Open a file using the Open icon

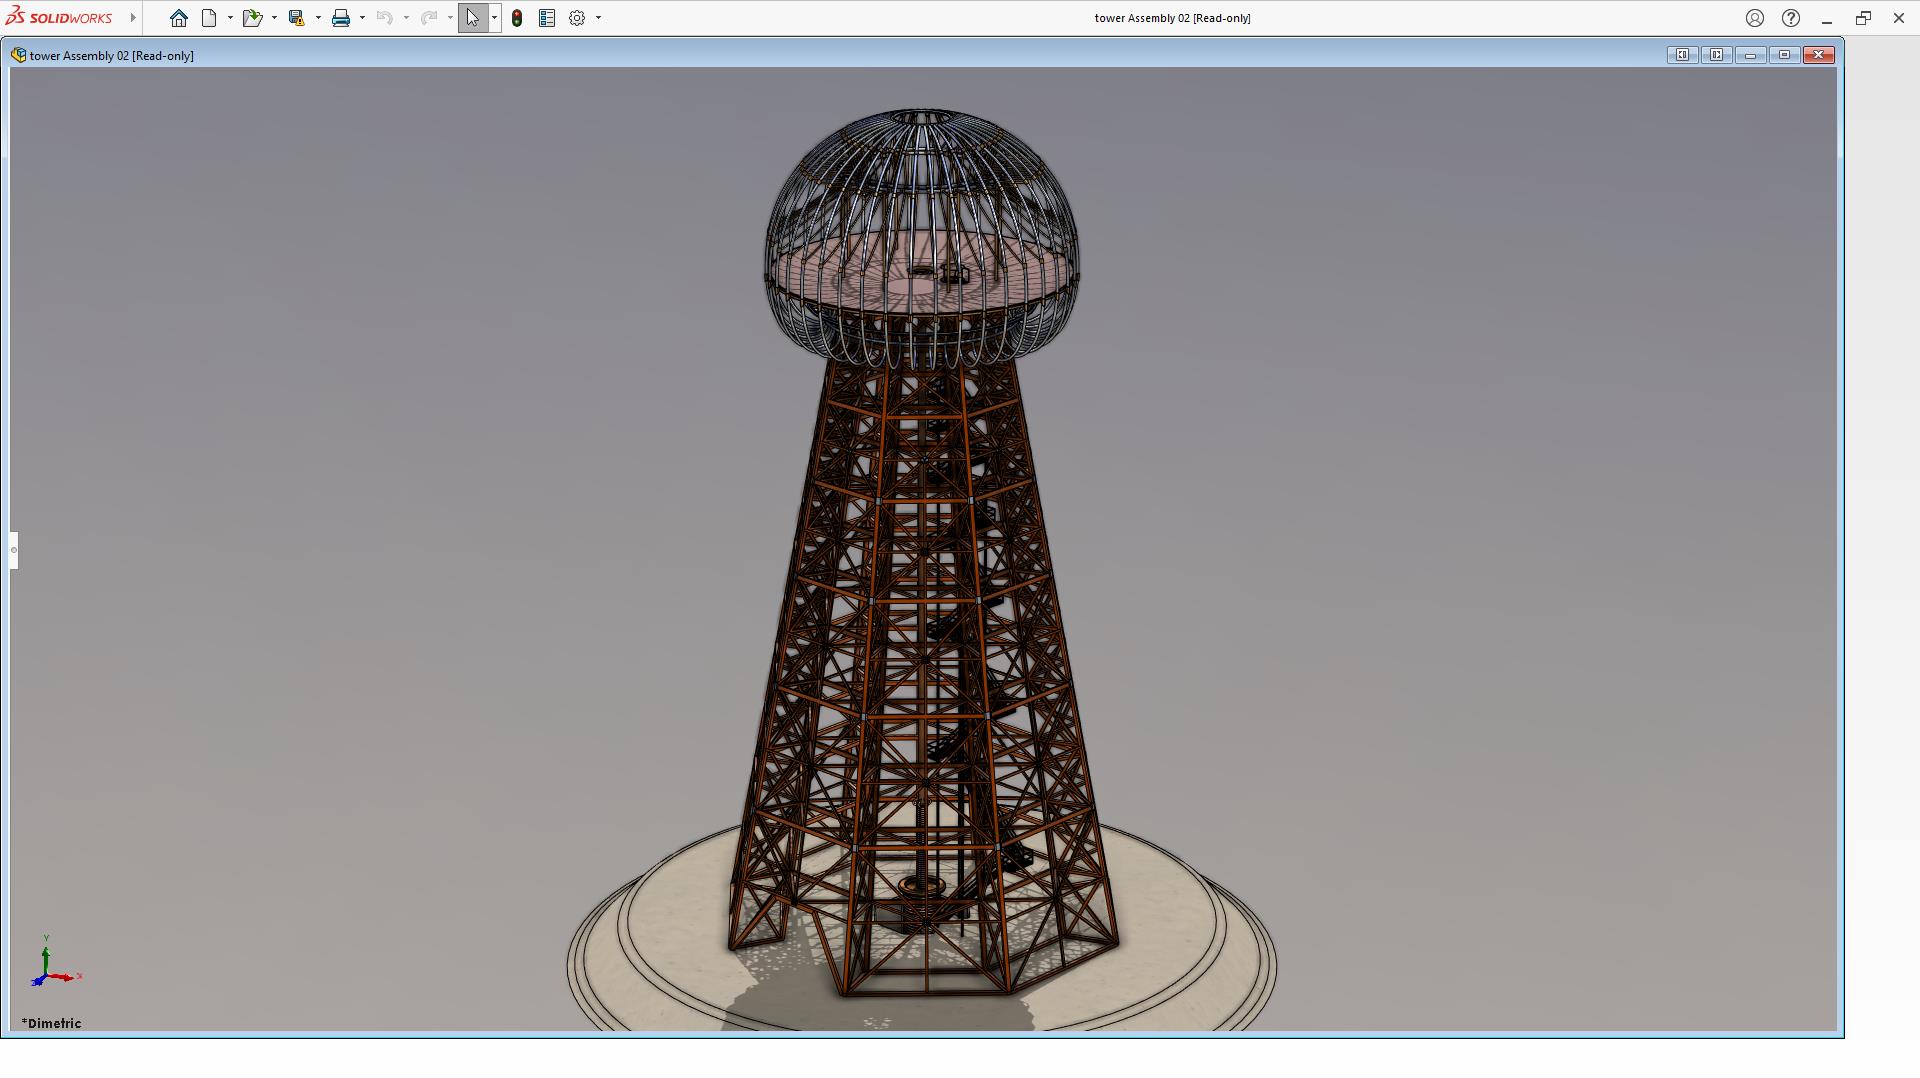coord(251,18)
